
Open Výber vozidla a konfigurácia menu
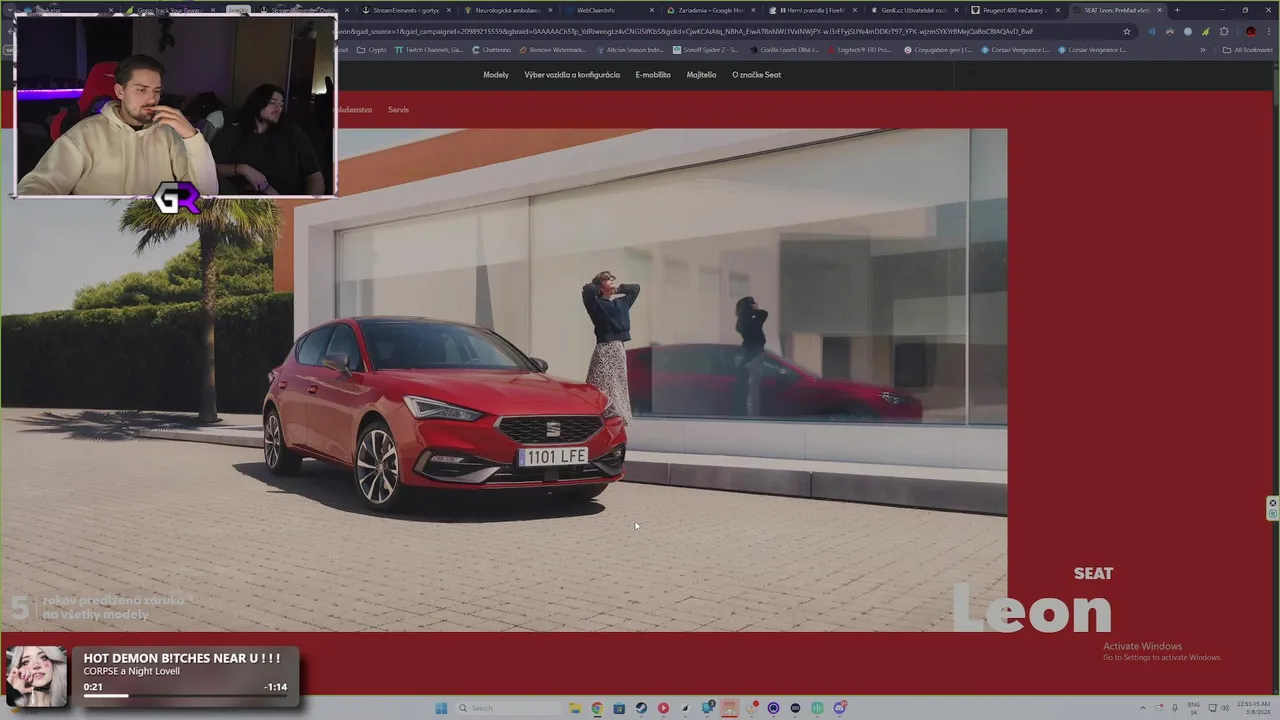pyautogui.click(x=572, y=75)
